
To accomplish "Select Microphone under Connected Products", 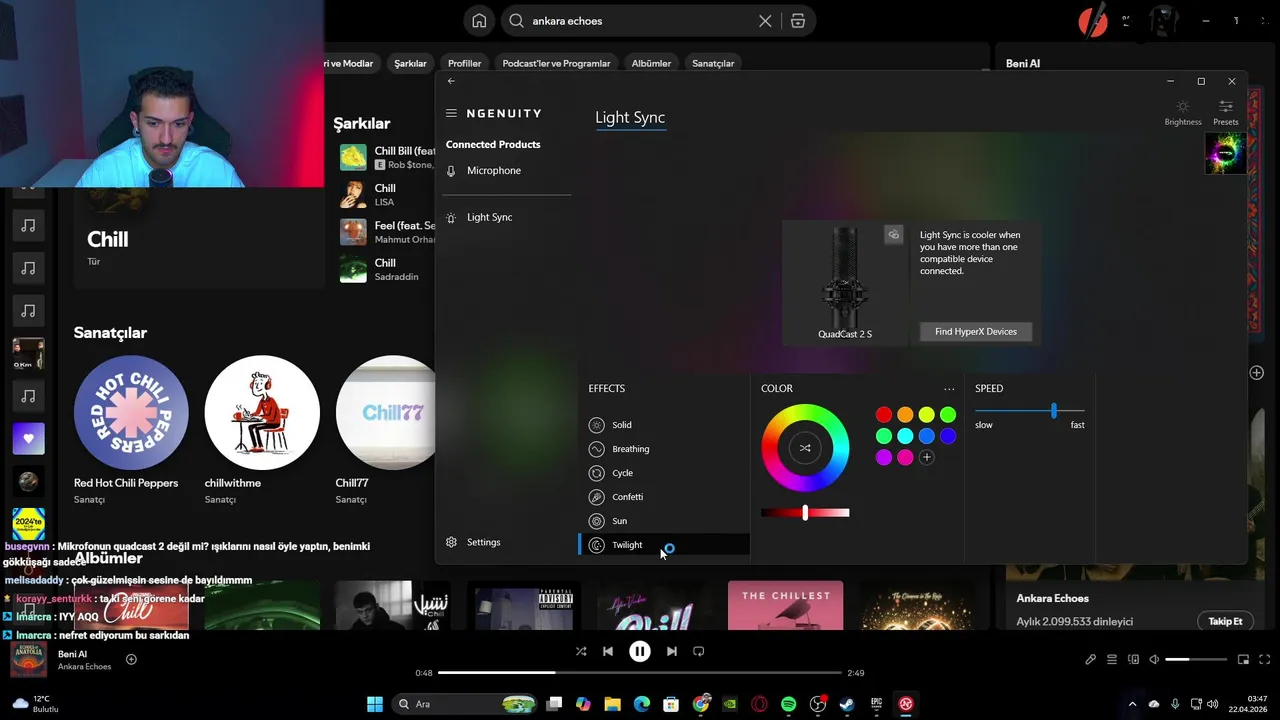I will click(x=506, y=171).
